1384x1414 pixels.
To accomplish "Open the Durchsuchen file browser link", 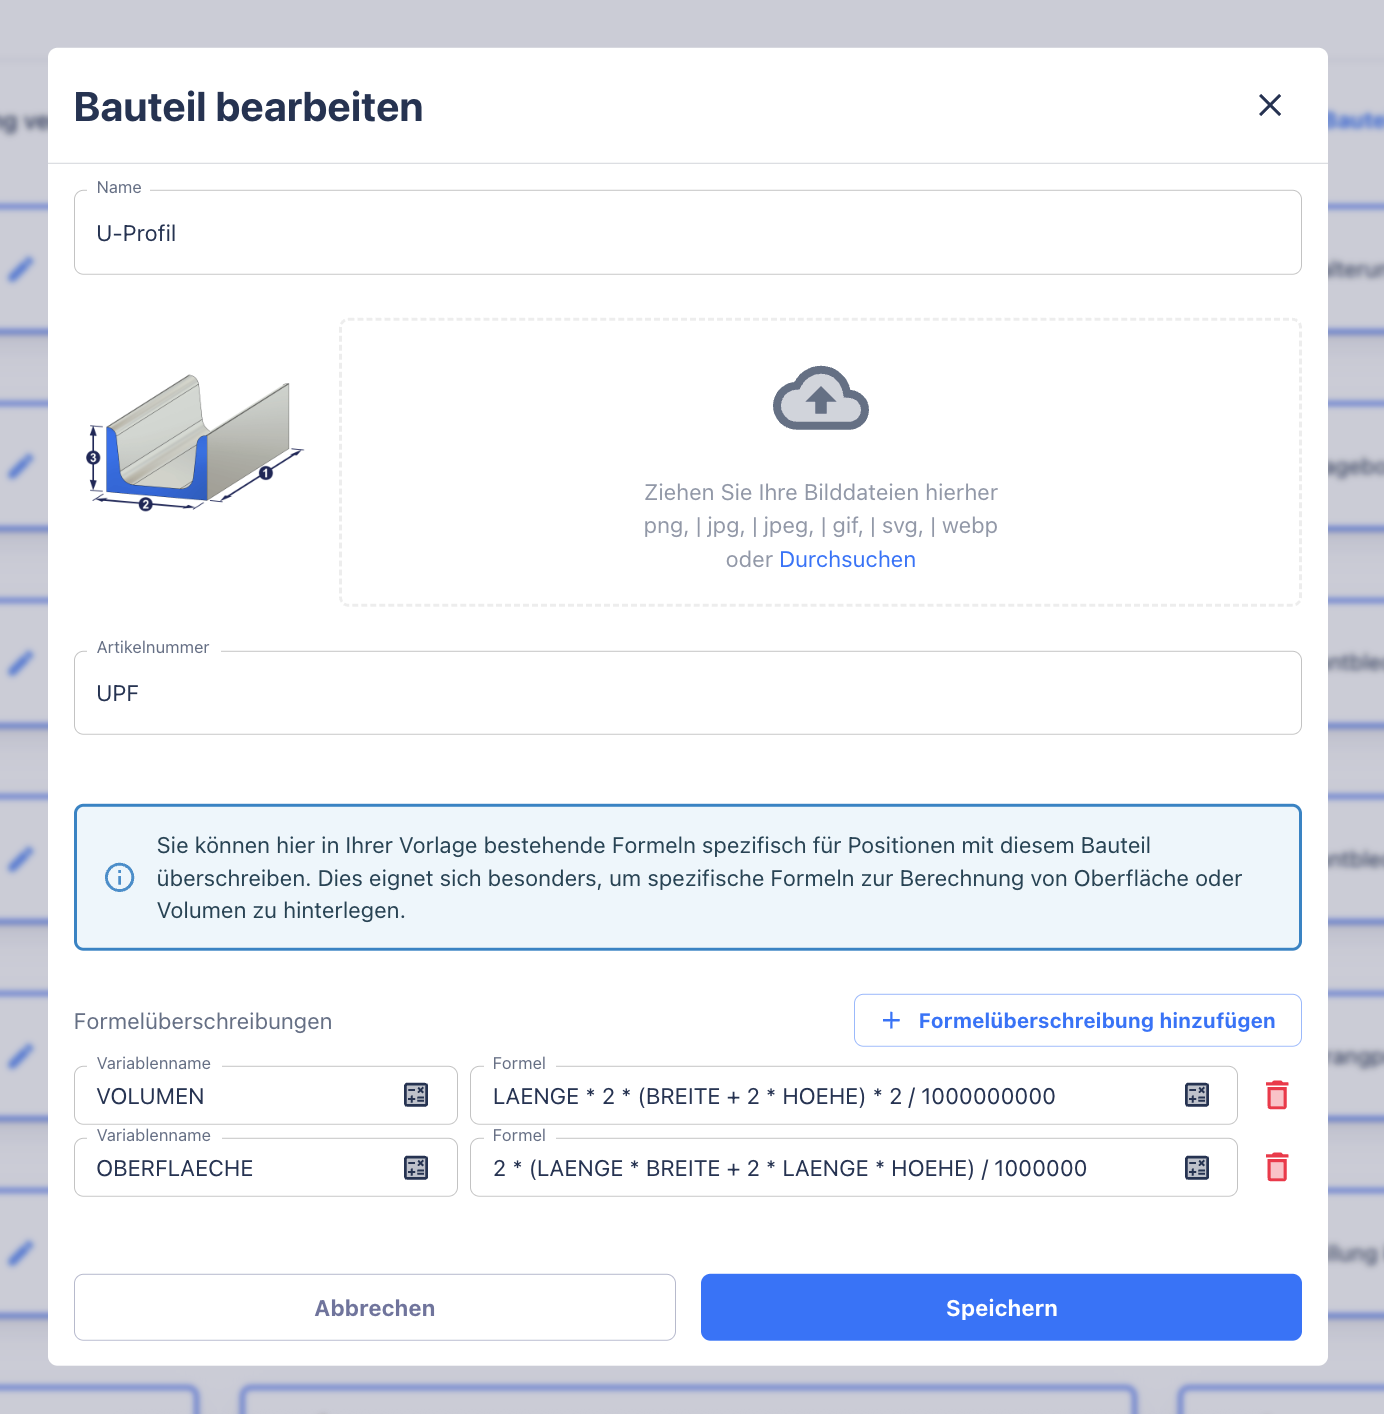I will (x=847, y=560).
